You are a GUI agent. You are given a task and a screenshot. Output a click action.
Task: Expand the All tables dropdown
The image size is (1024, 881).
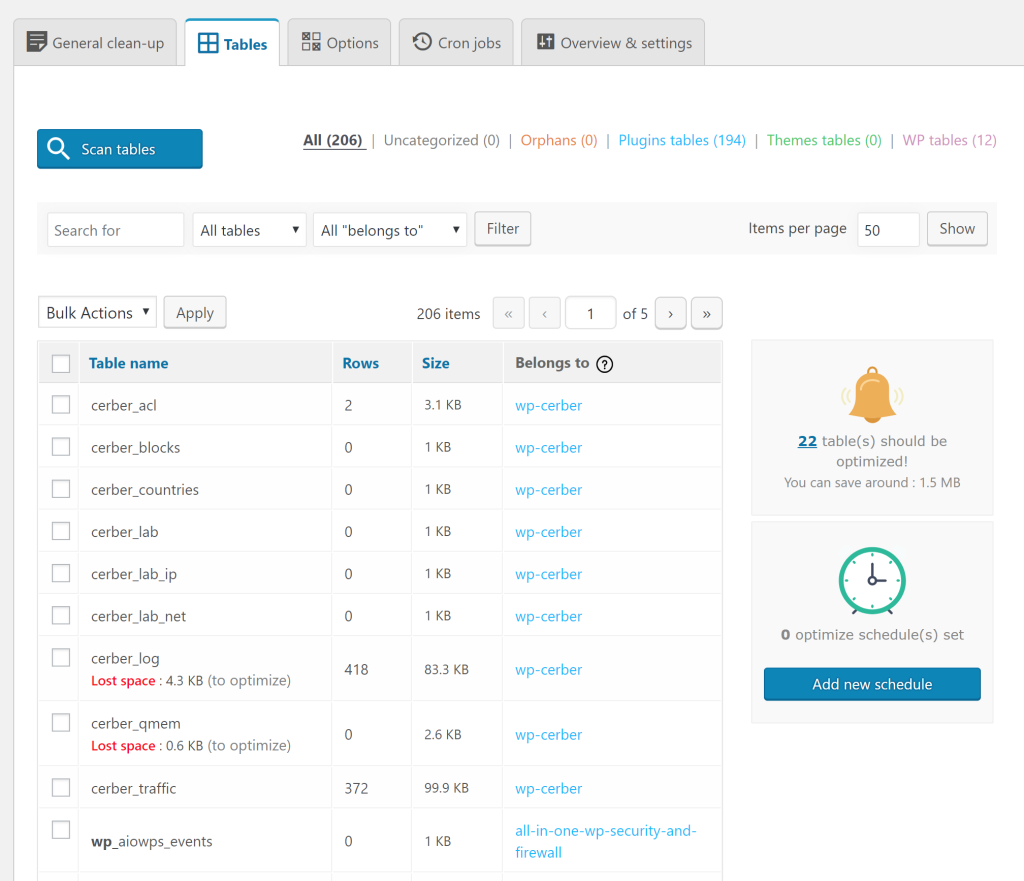point(250,230)
